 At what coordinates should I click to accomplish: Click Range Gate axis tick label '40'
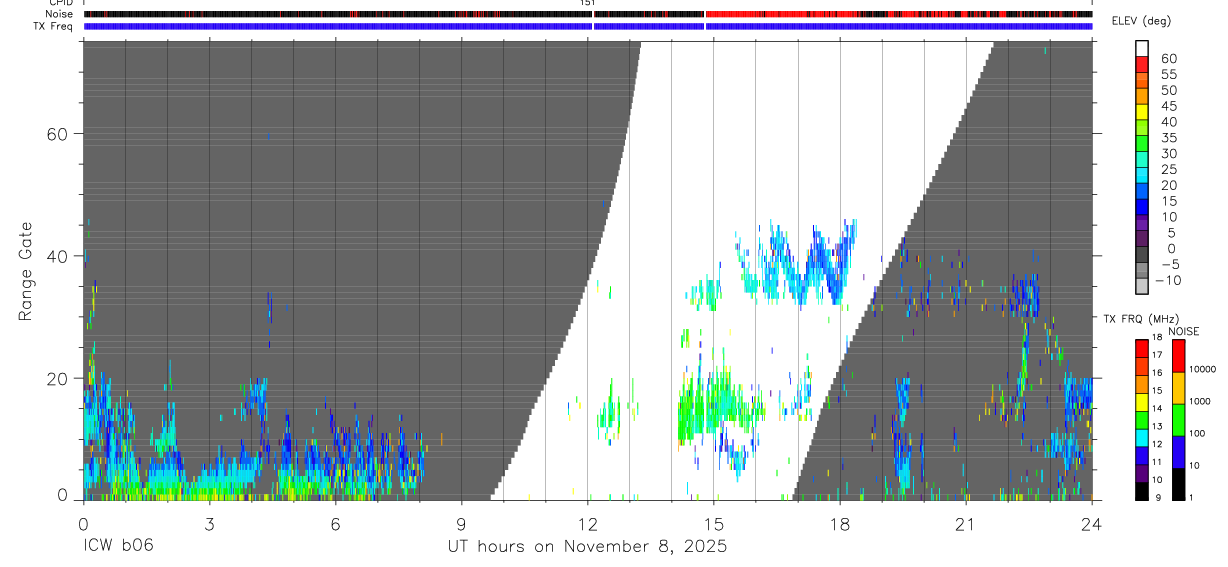56,256
